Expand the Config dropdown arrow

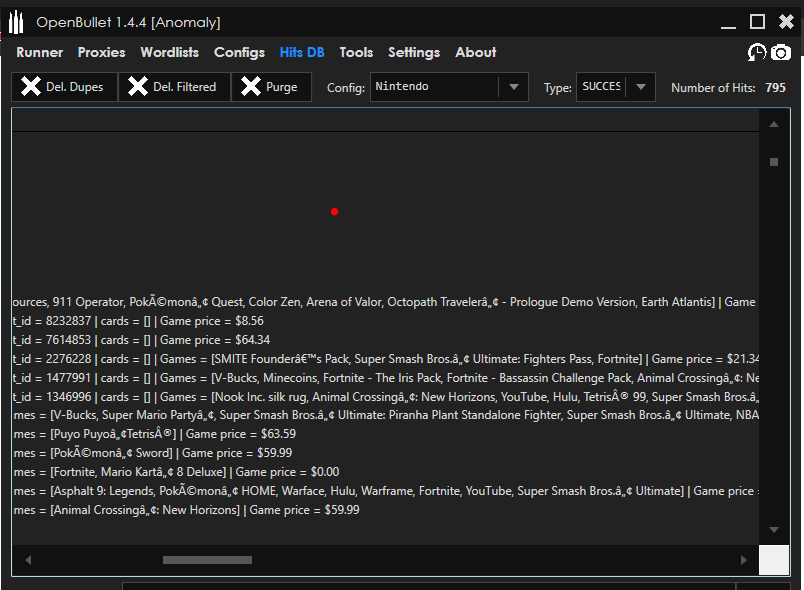(x=514, y=87)
